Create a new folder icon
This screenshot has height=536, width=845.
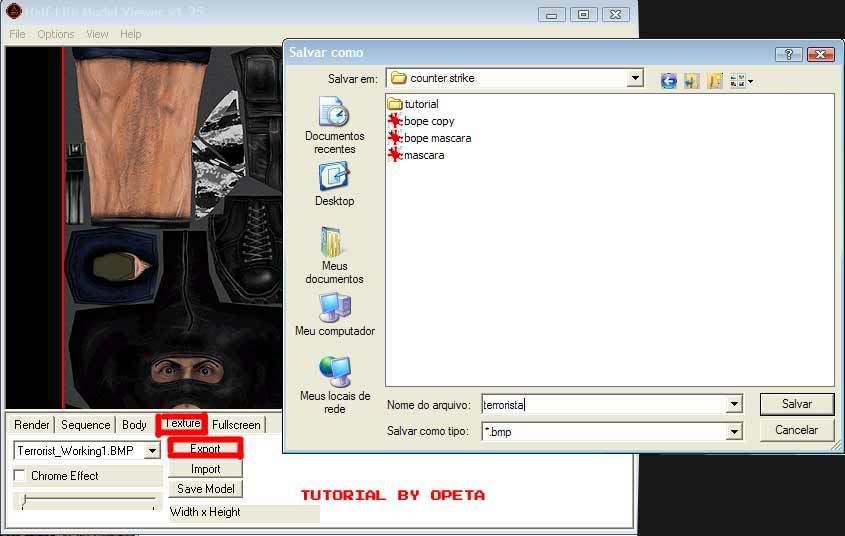[x=715, y=81]
